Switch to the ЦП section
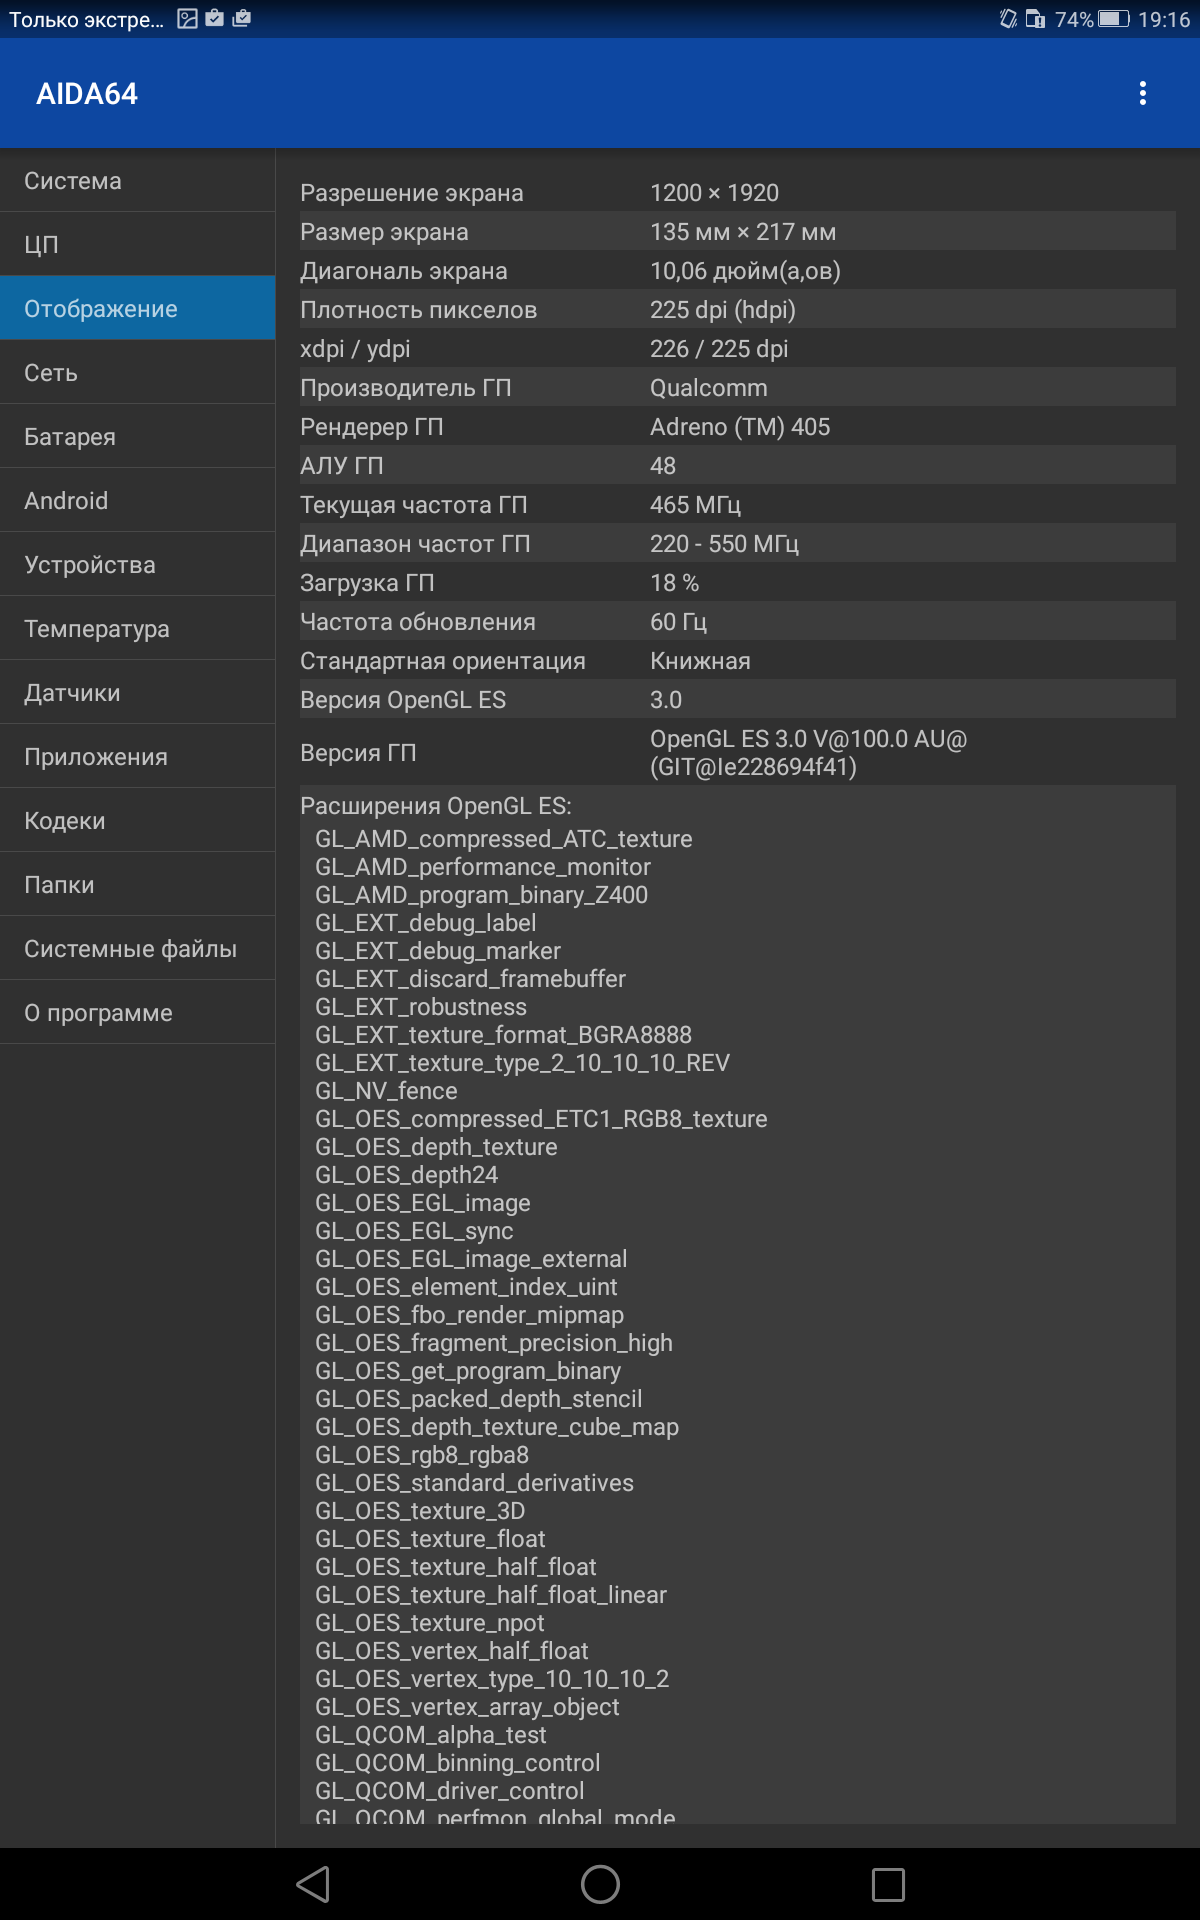 pyautogui.click(x=138, y=245)
